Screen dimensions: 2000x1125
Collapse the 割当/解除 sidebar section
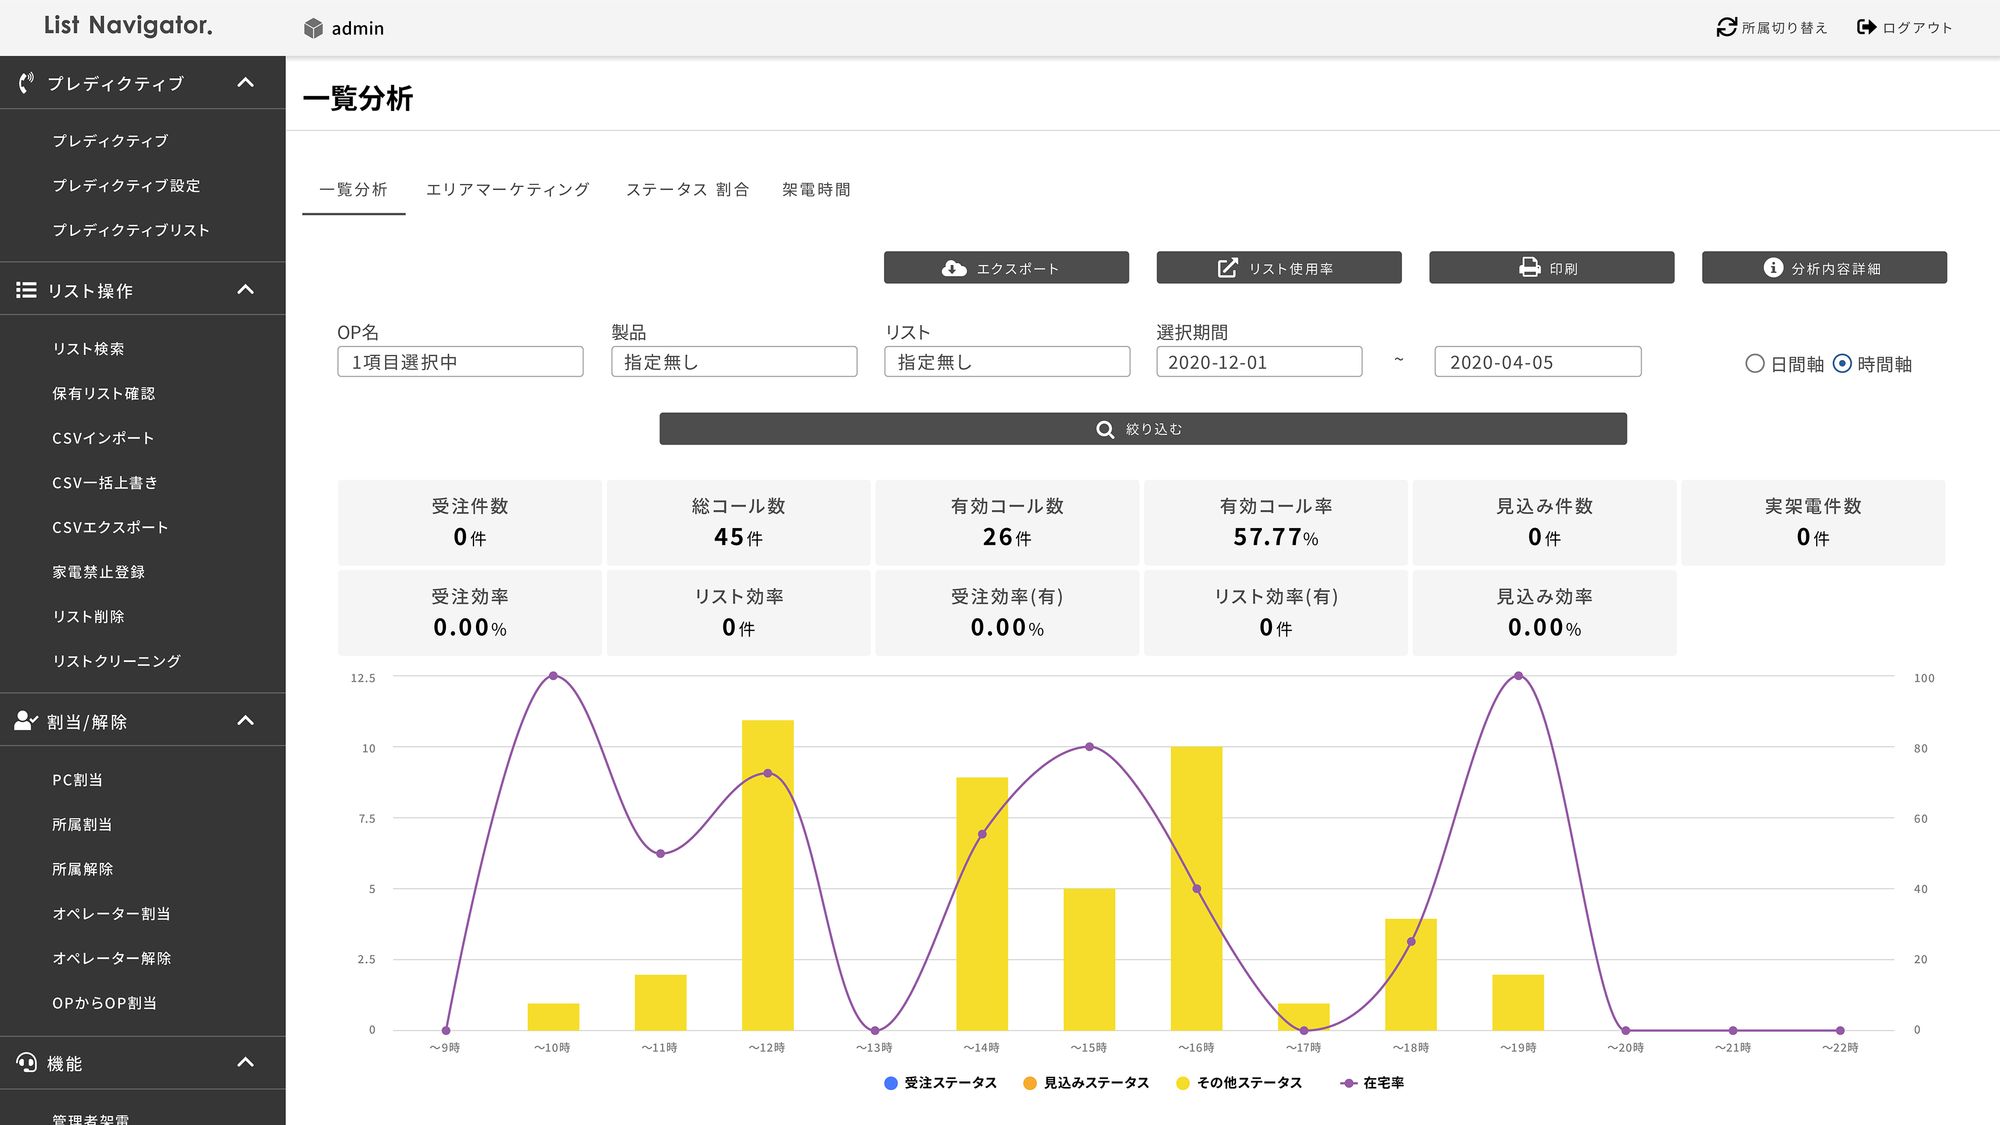pyautogui.click(x=245, y=721)
